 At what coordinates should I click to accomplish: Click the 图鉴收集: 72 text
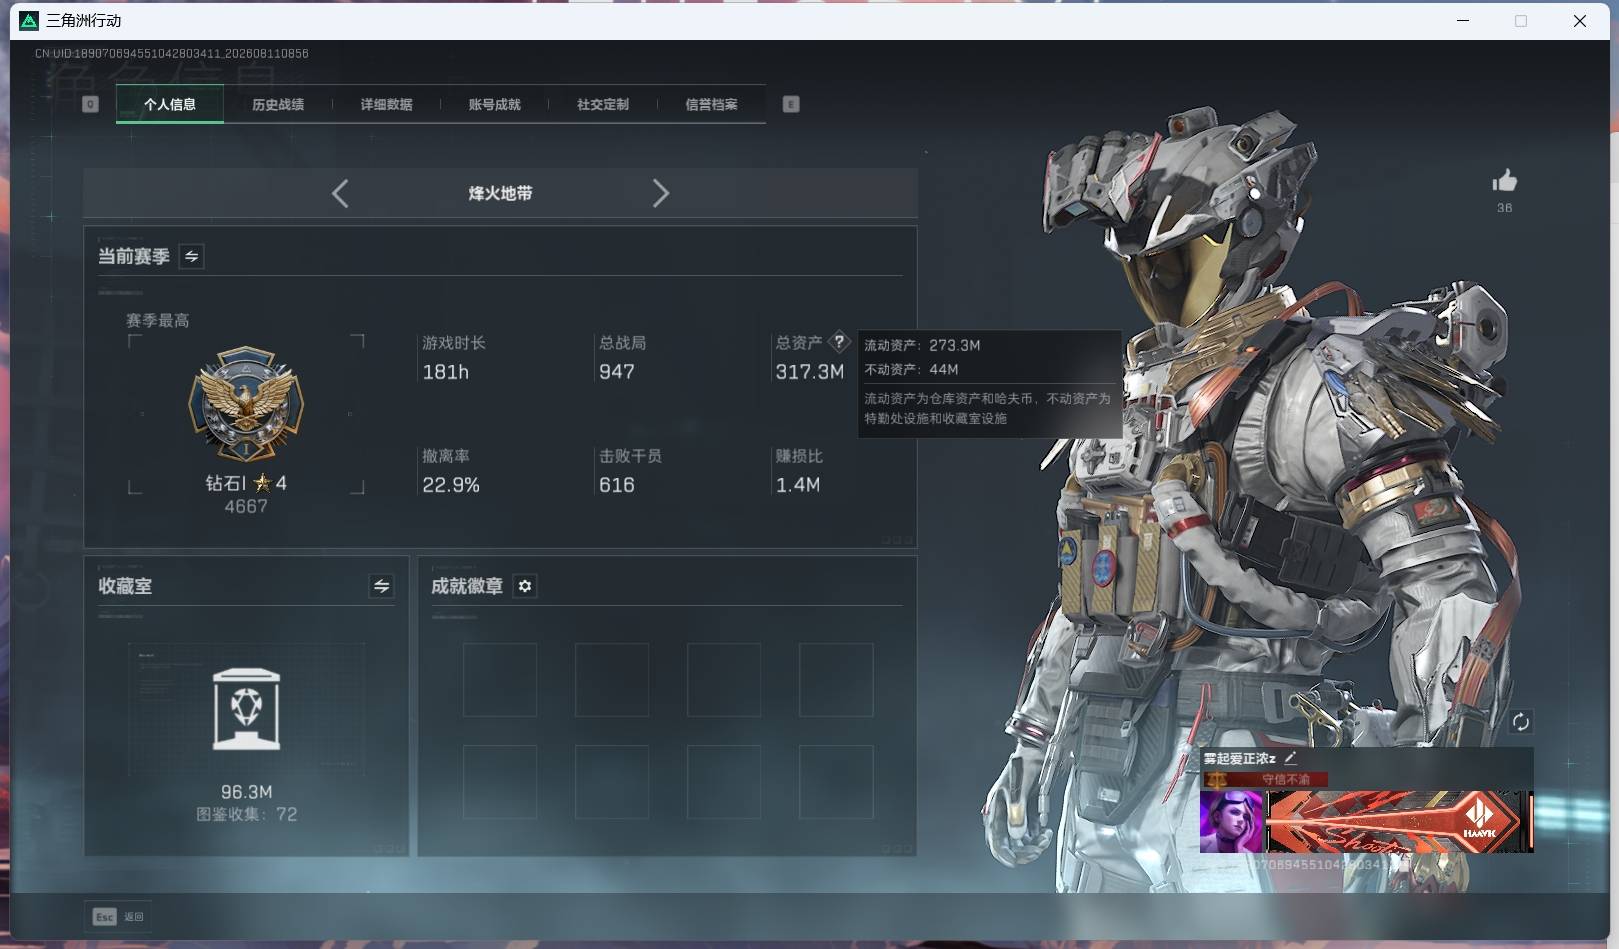pos(247,814)
